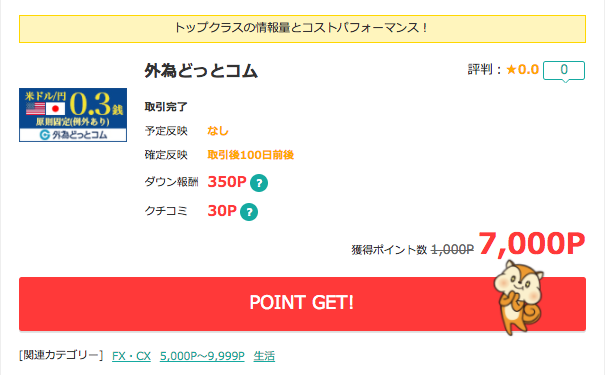Open the FX・CX category link

point(131,356)
